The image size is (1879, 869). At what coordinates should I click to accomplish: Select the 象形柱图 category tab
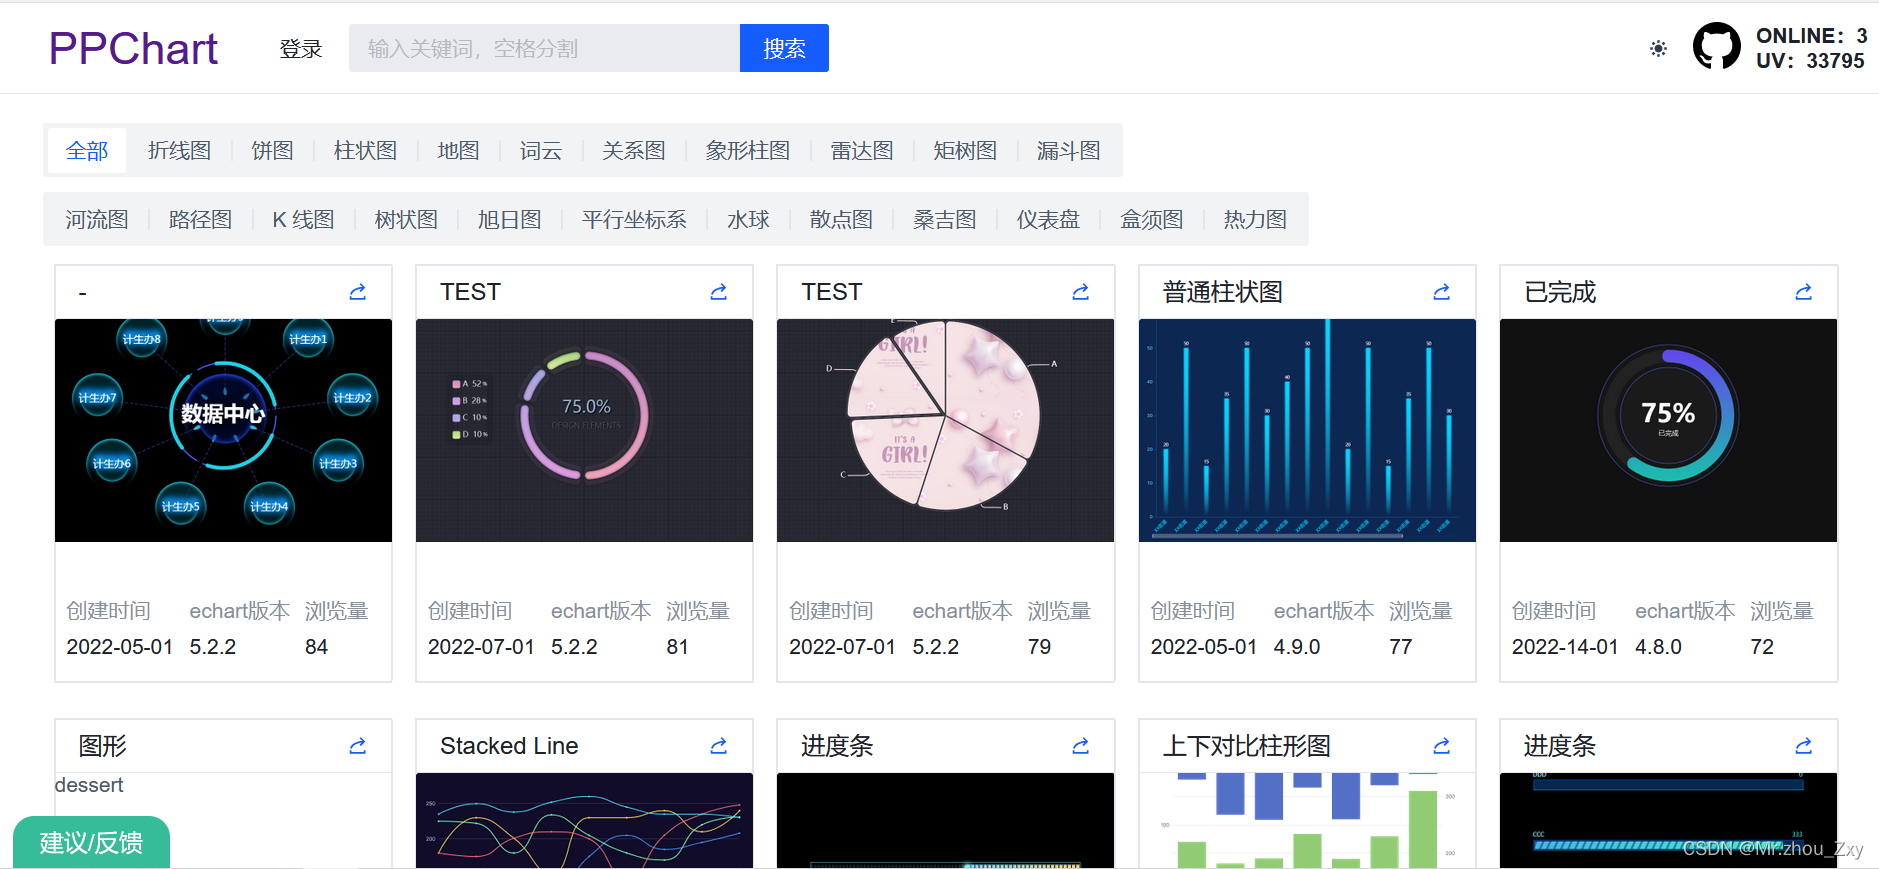coord(748,150)
